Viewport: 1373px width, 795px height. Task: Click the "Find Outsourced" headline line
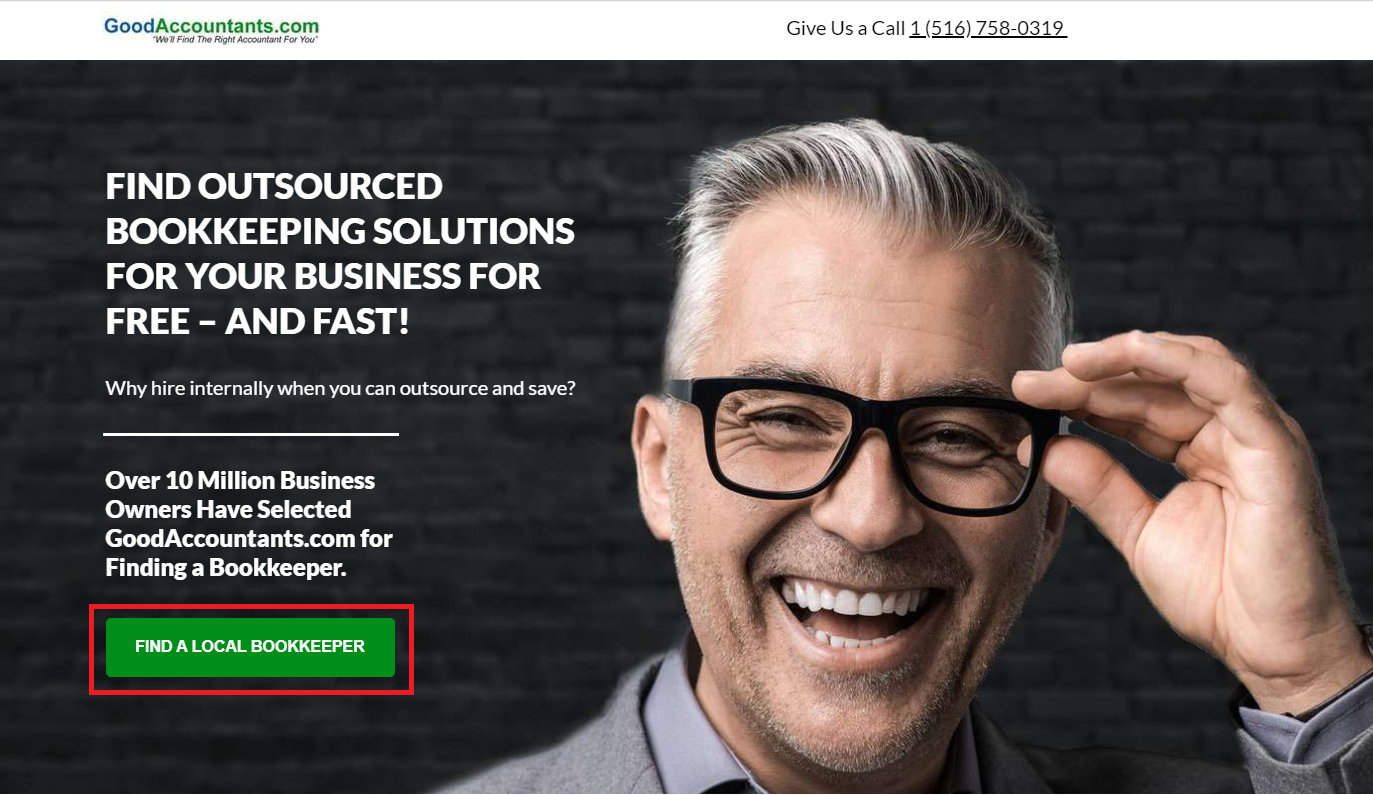[274, 186]
